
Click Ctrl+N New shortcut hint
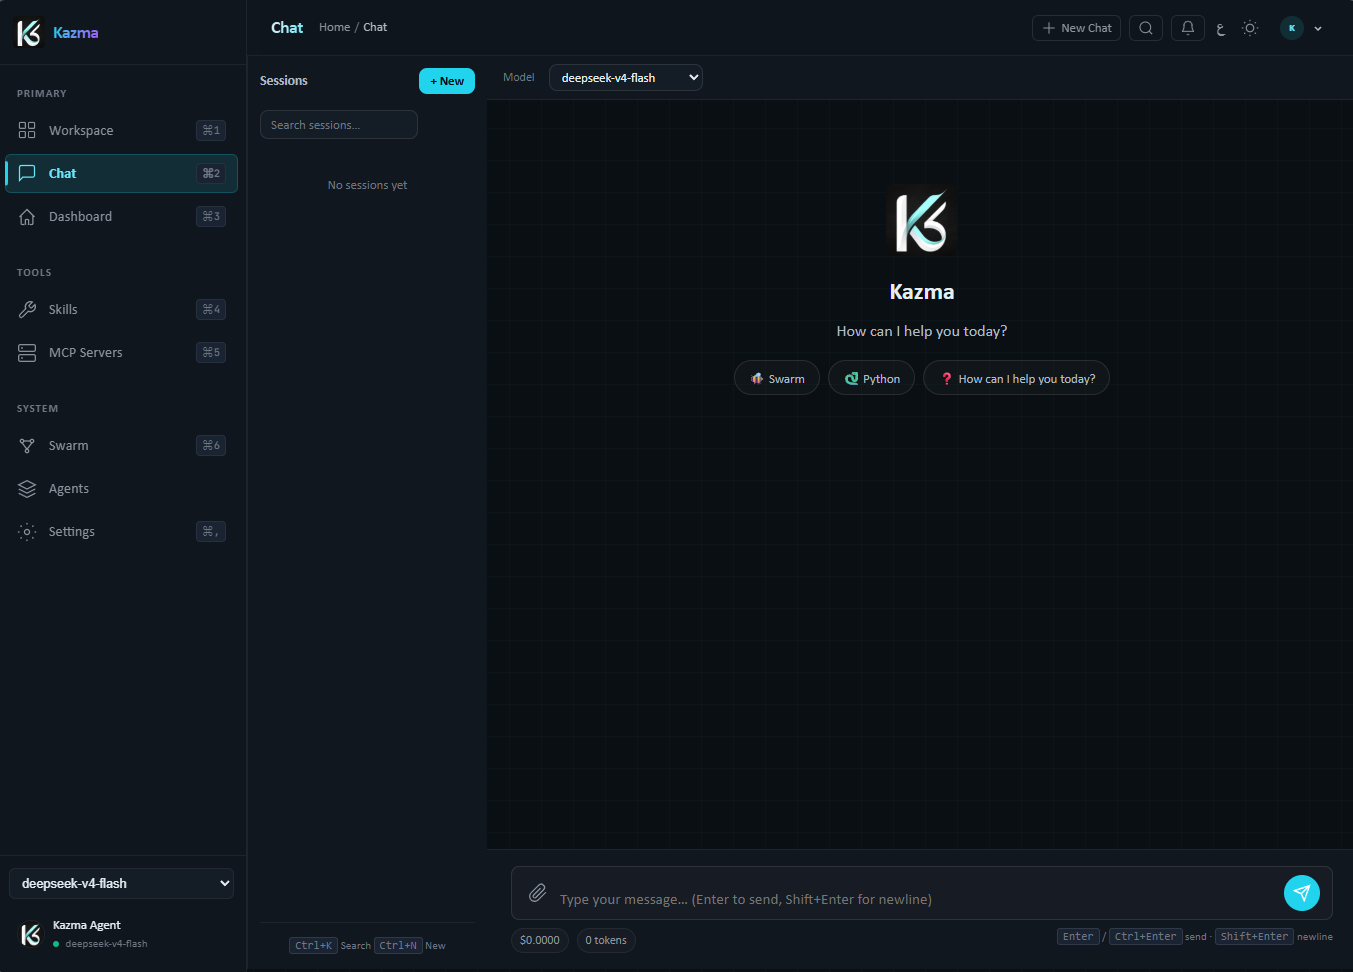pyautogui.click(x=410, y=945)
